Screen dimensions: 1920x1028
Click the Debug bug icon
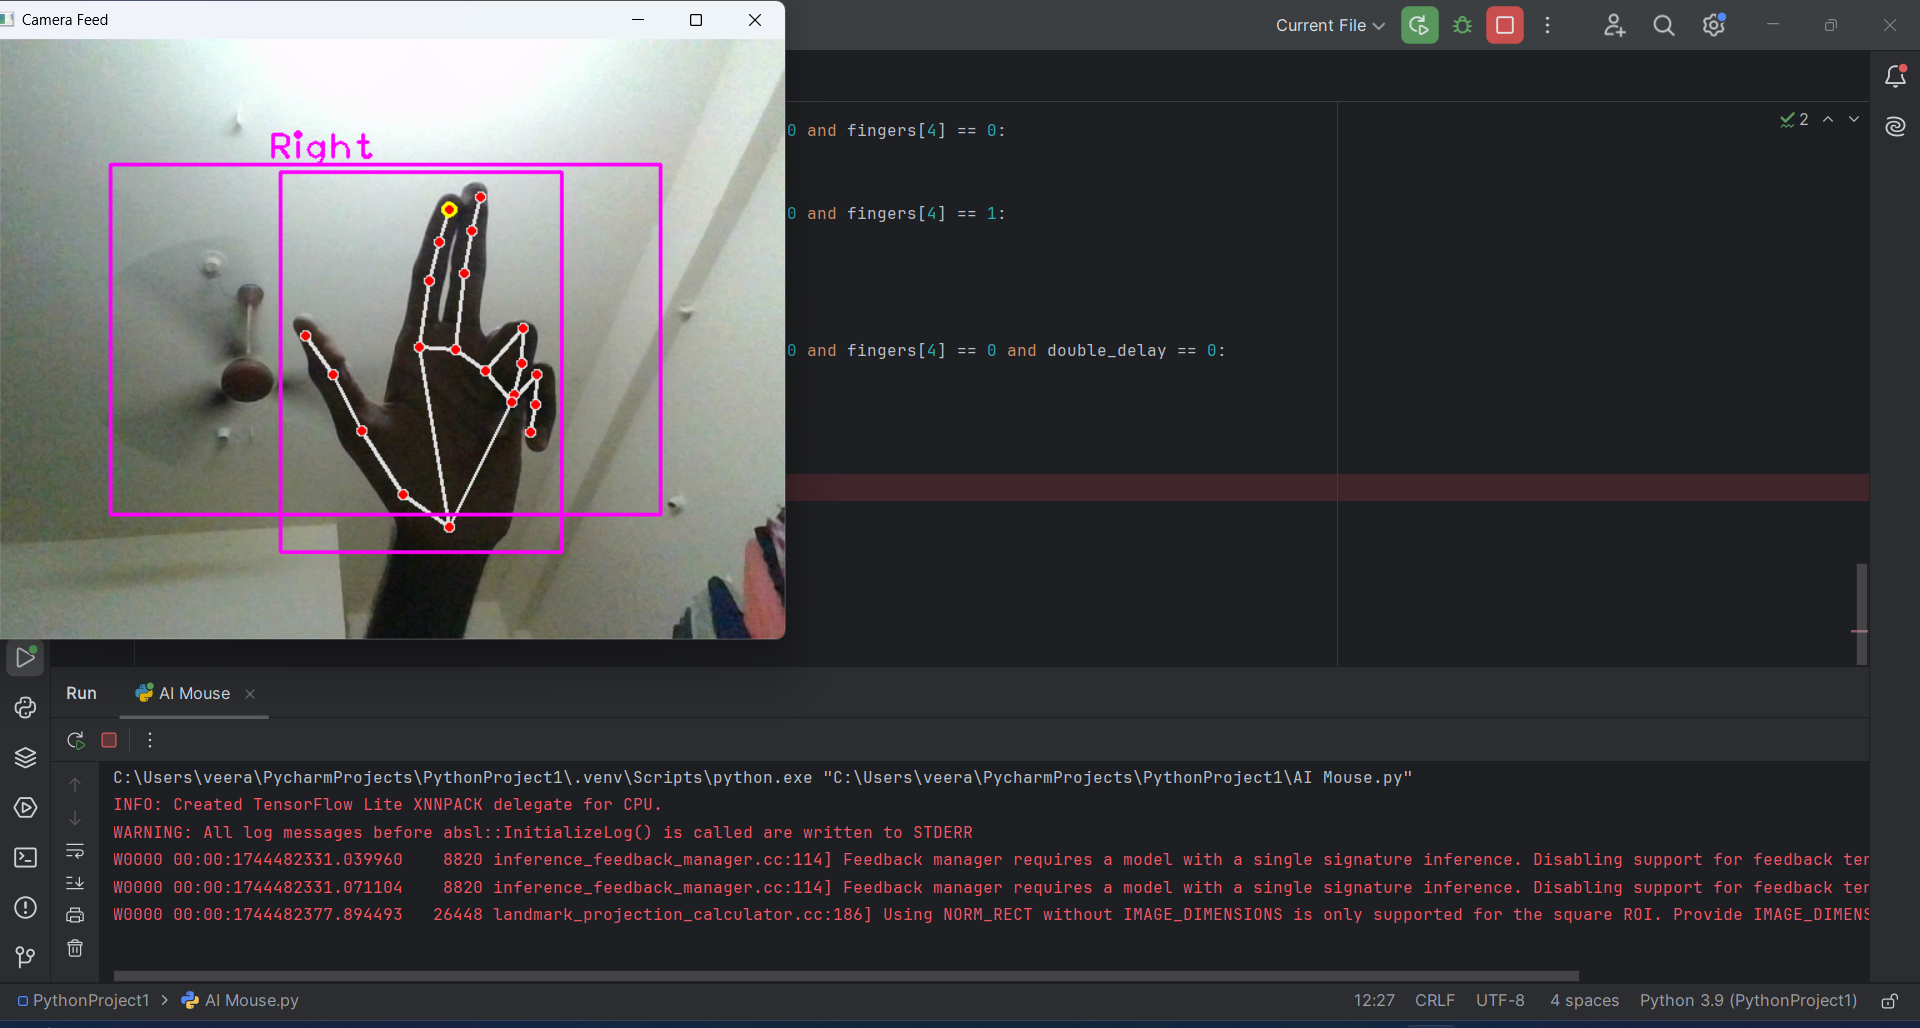point(1462,25)
